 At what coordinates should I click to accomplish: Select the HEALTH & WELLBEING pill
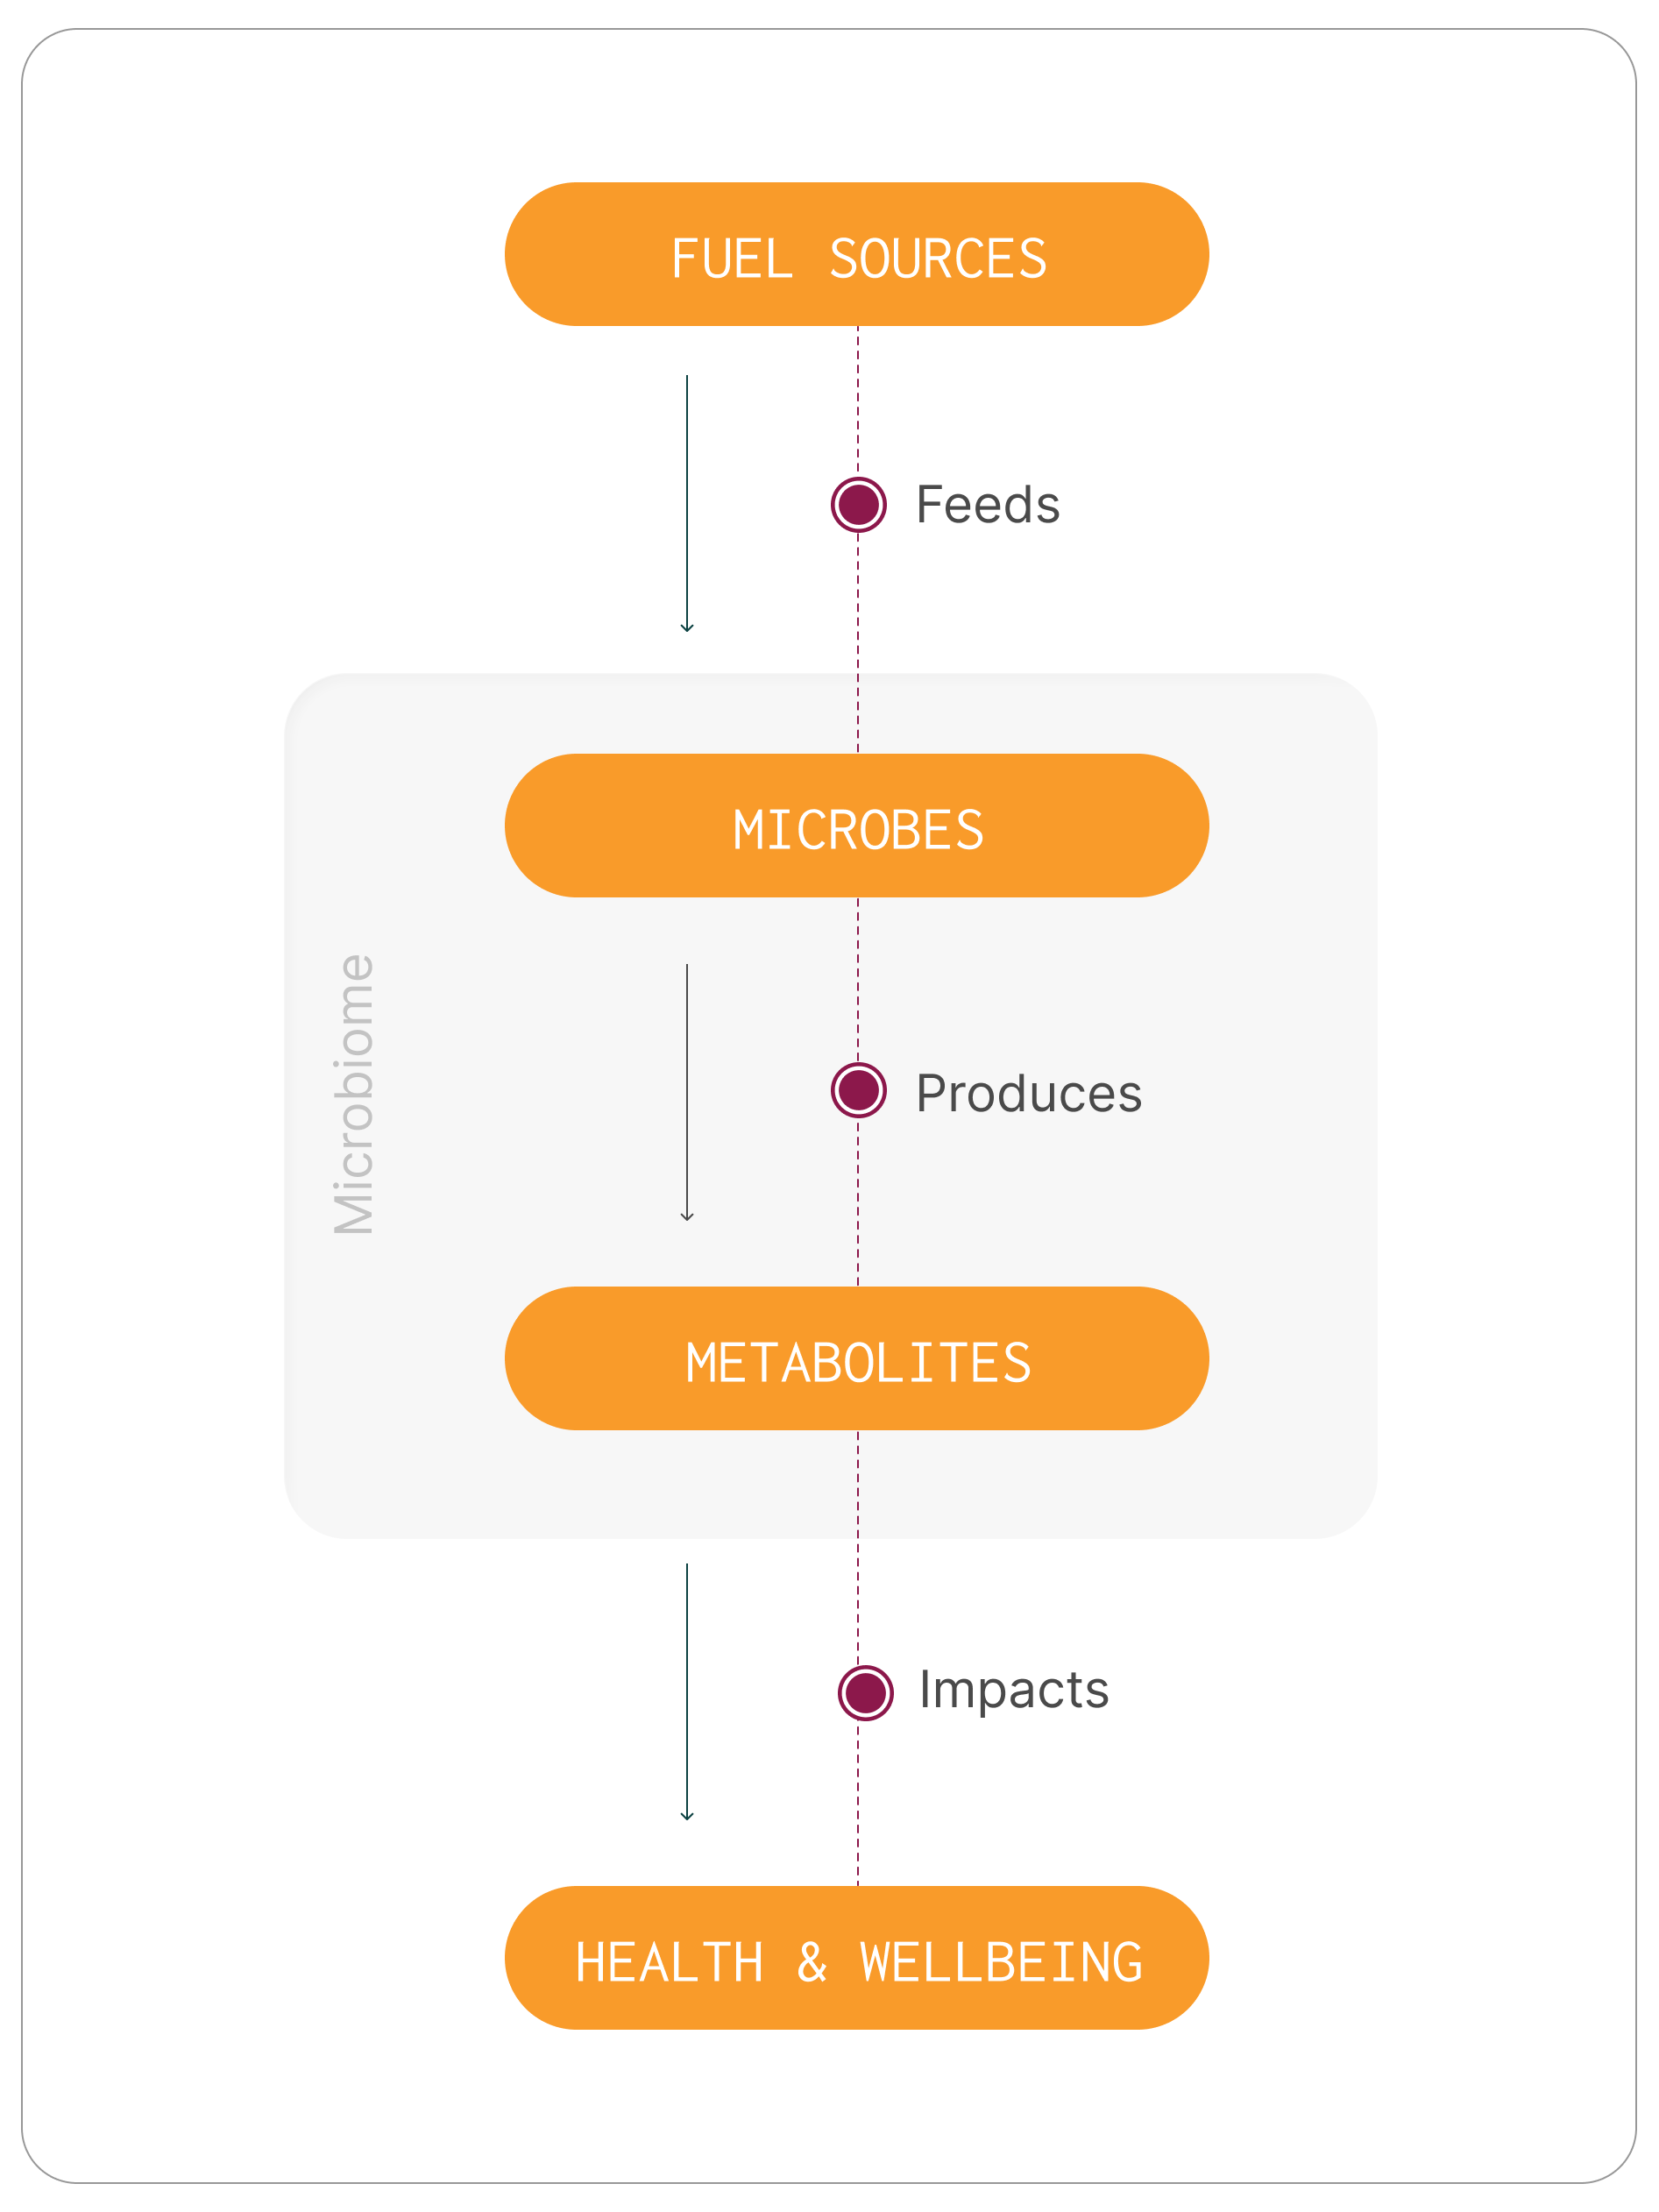[x=856, y=1958]
